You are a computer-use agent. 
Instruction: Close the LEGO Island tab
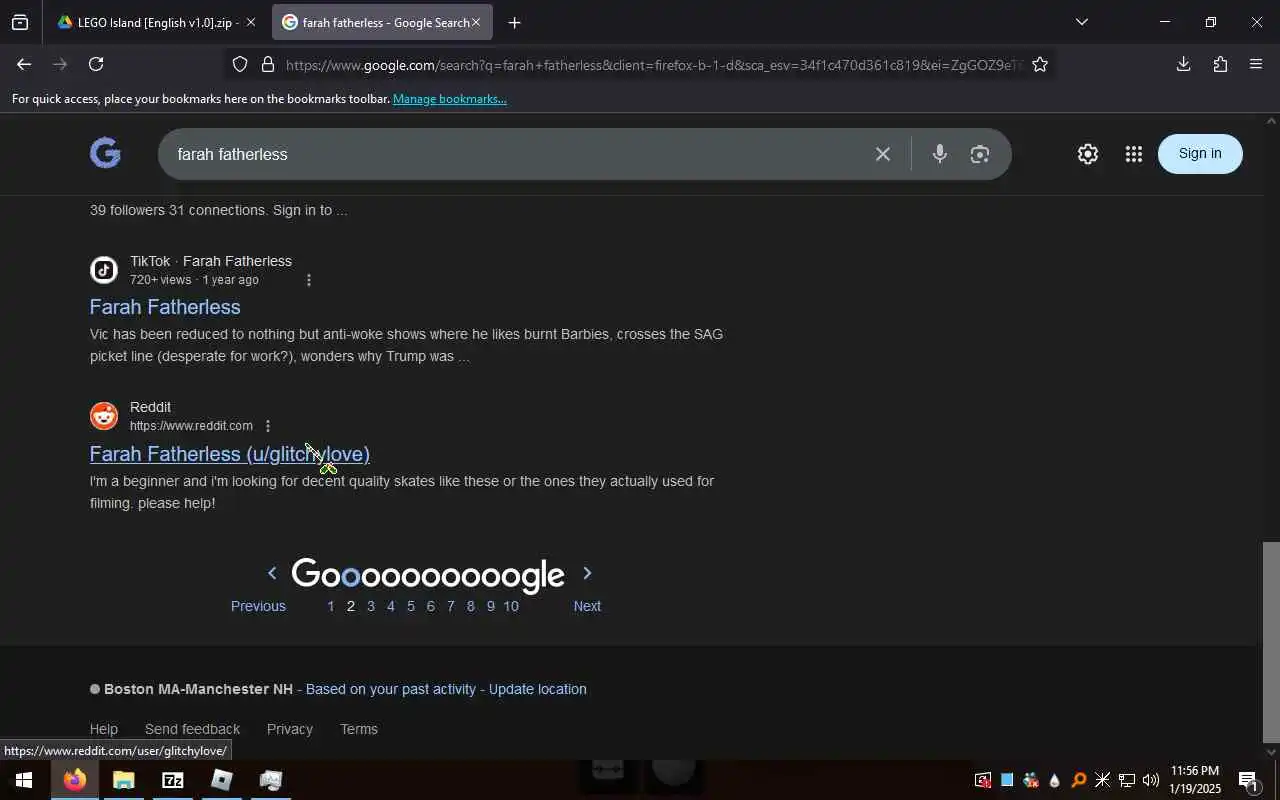pyautogui.click(x=251, y=22)
